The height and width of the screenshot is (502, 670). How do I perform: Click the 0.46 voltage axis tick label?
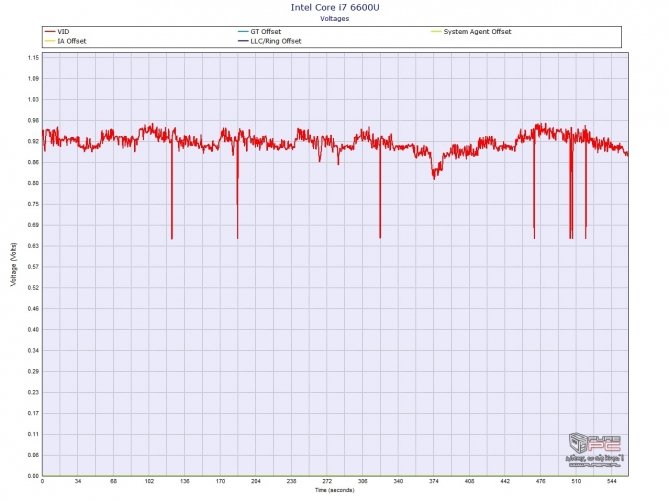(x=33, y=309)
